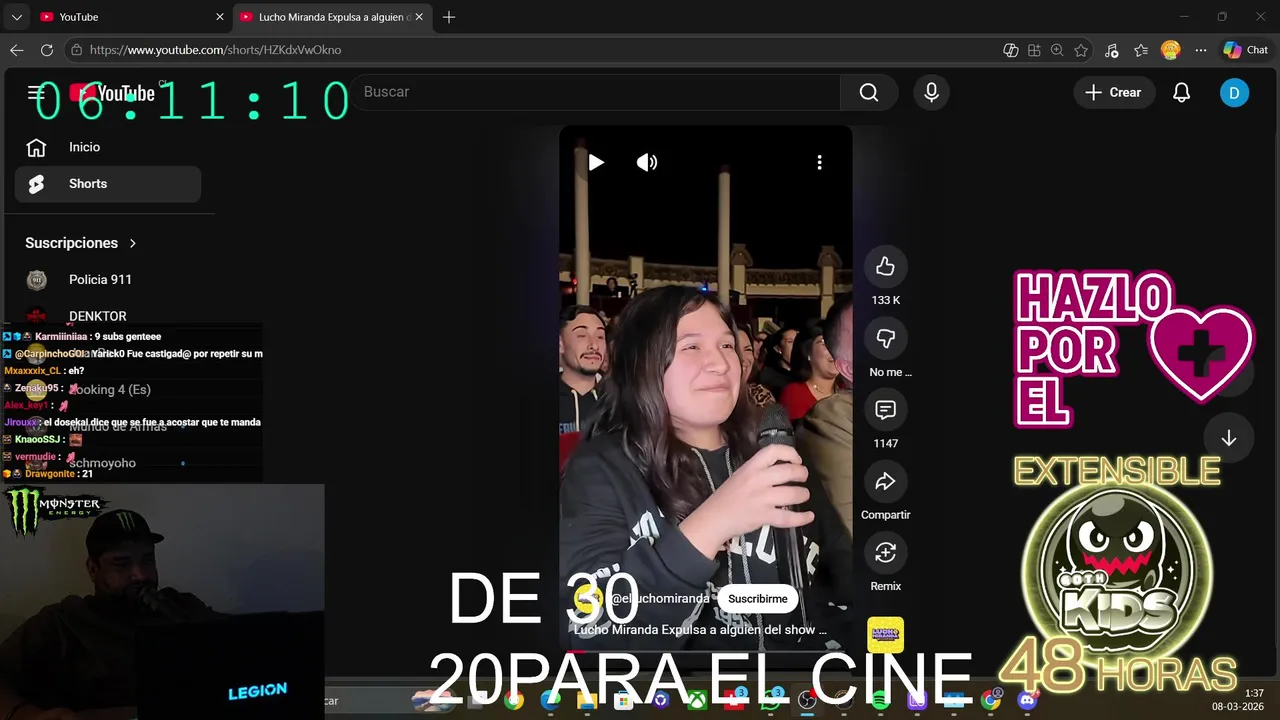Open the @eluchomiranda channel link
This screenshot has height=720, width=1280.
[x=659, y=598]
